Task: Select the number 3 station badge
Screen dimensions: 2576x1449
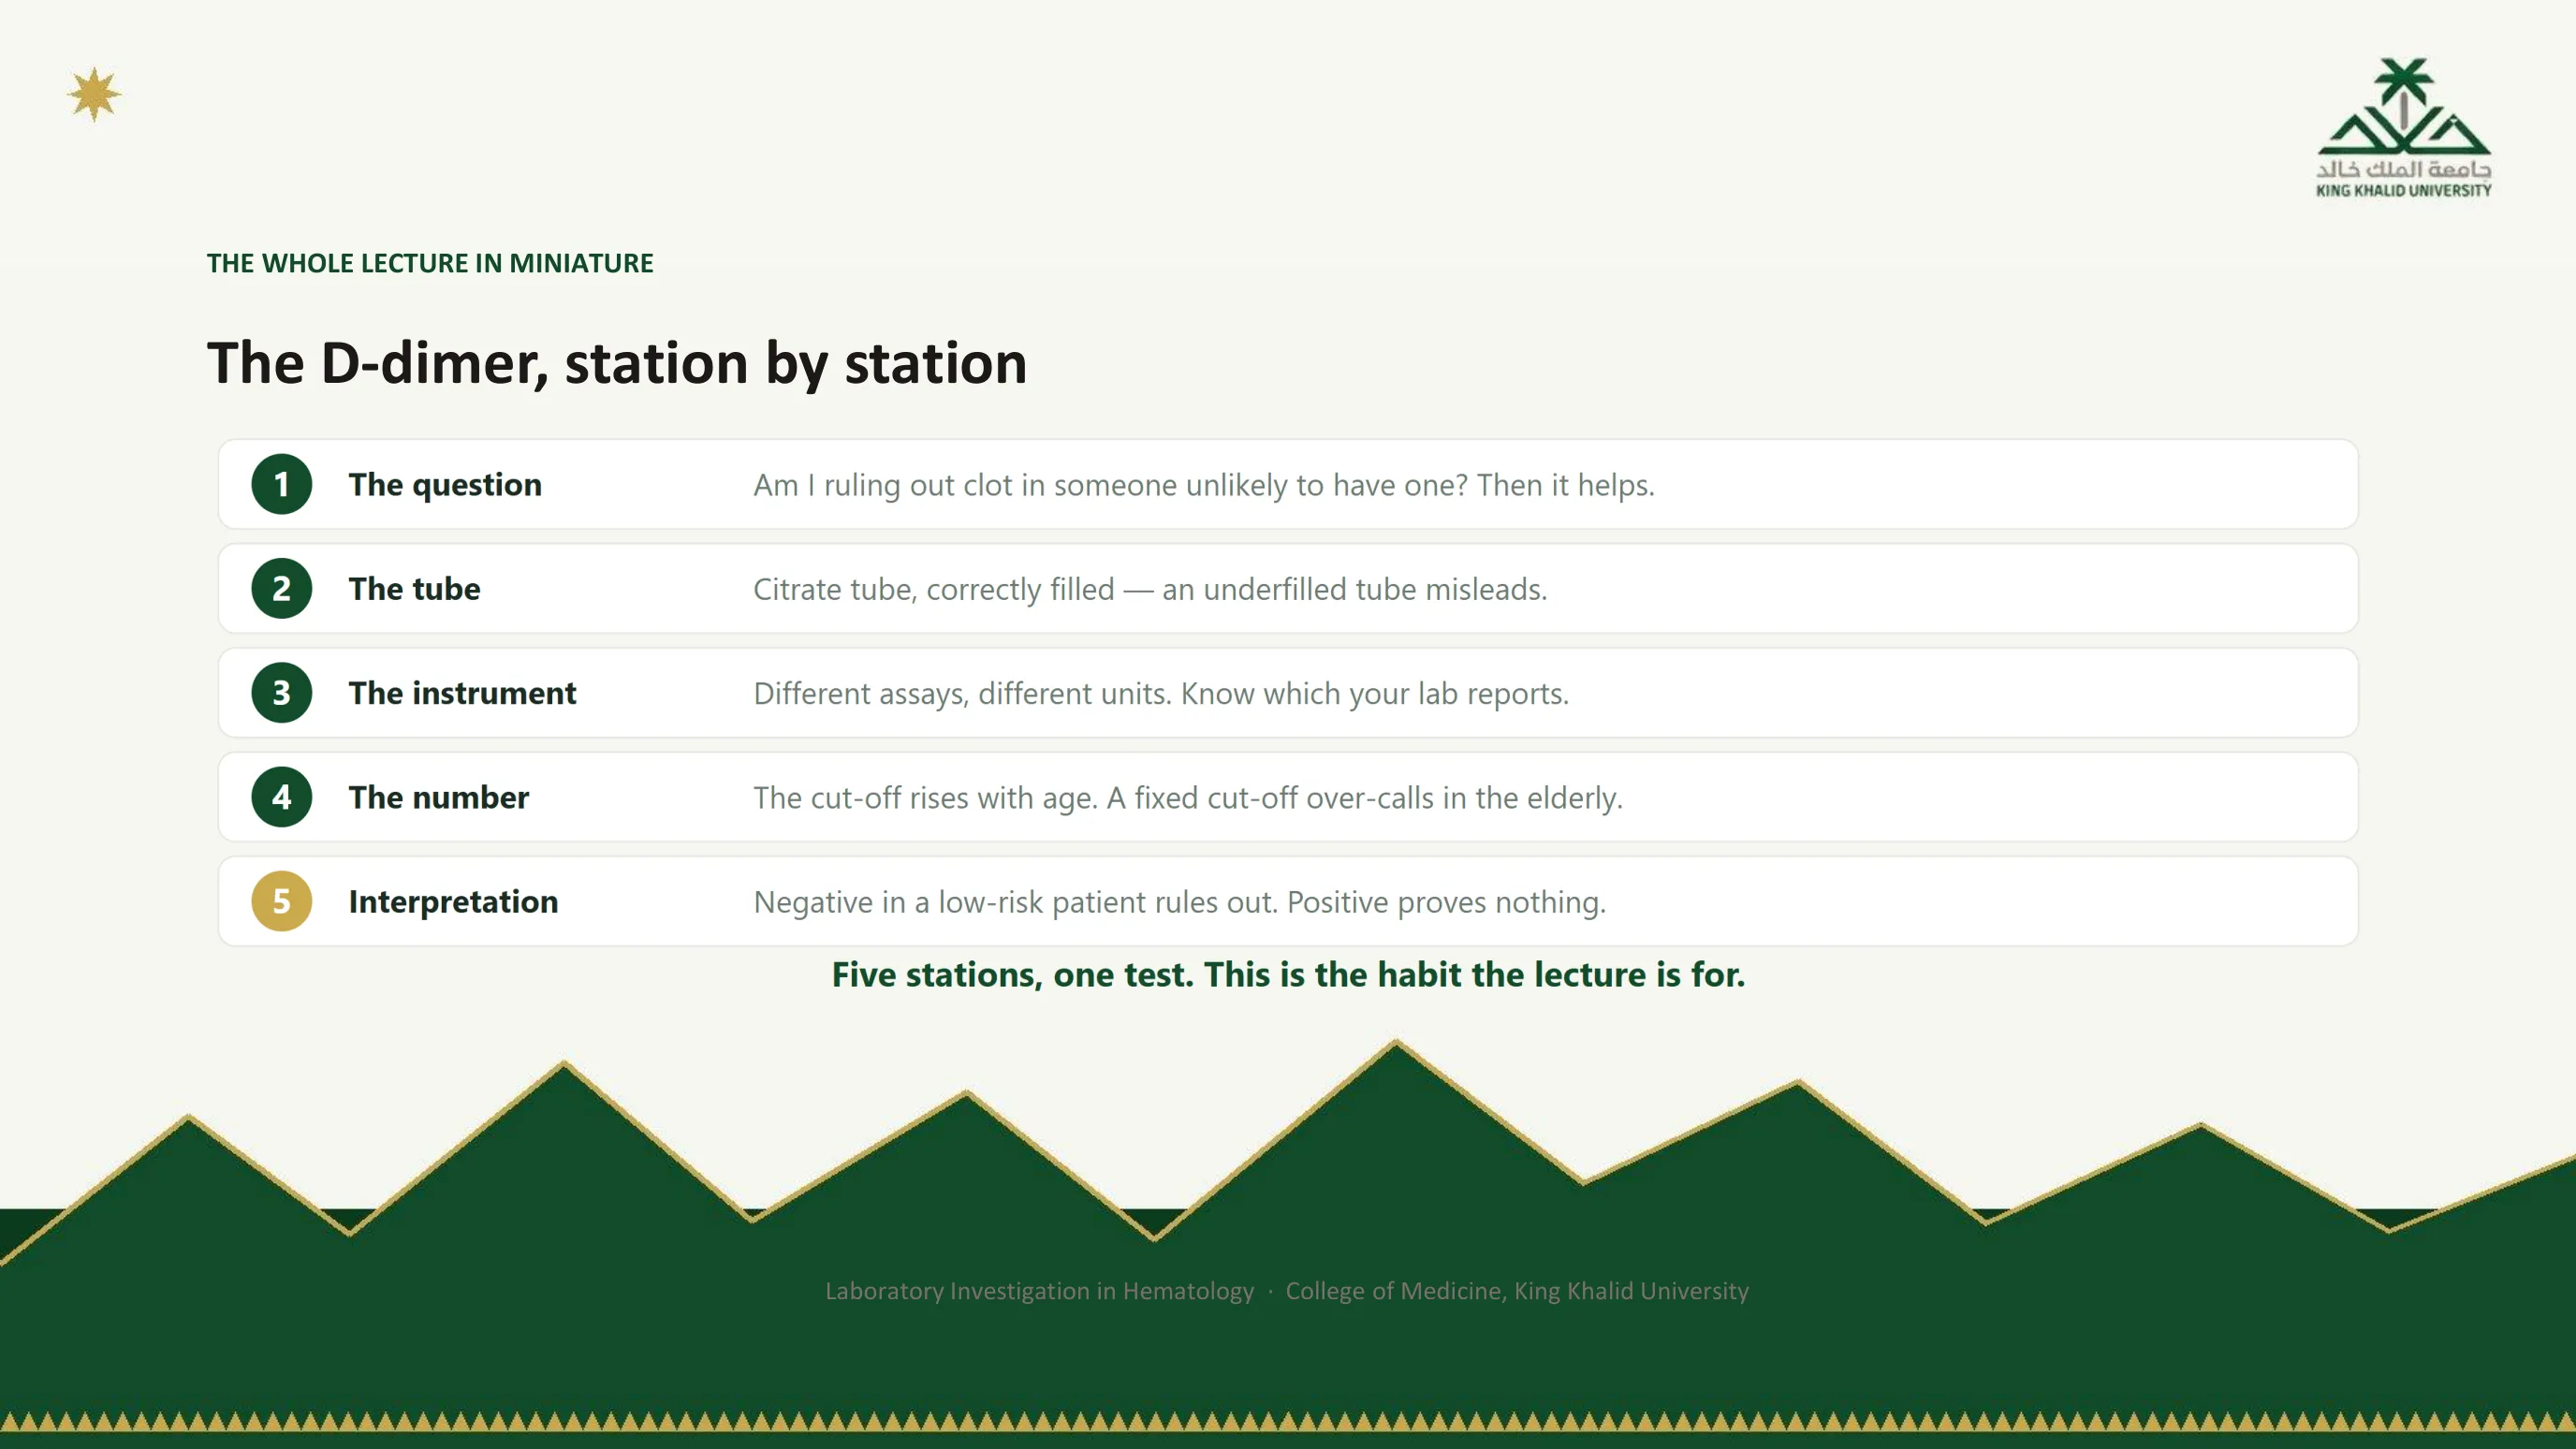Action: point(281,692)
